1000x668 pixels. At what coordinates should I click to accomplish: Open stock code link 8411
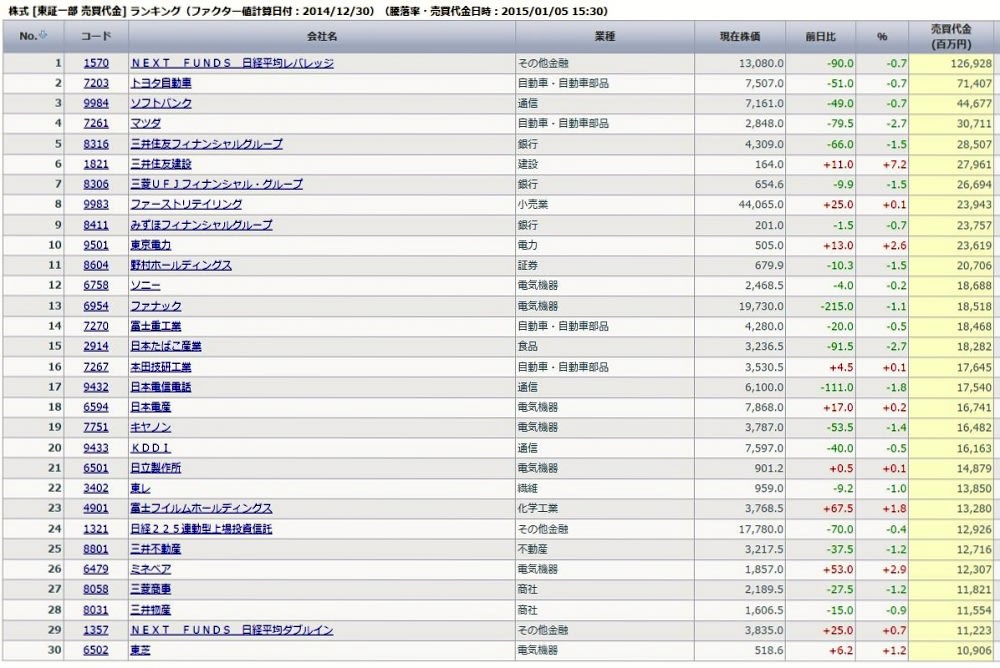96,225
